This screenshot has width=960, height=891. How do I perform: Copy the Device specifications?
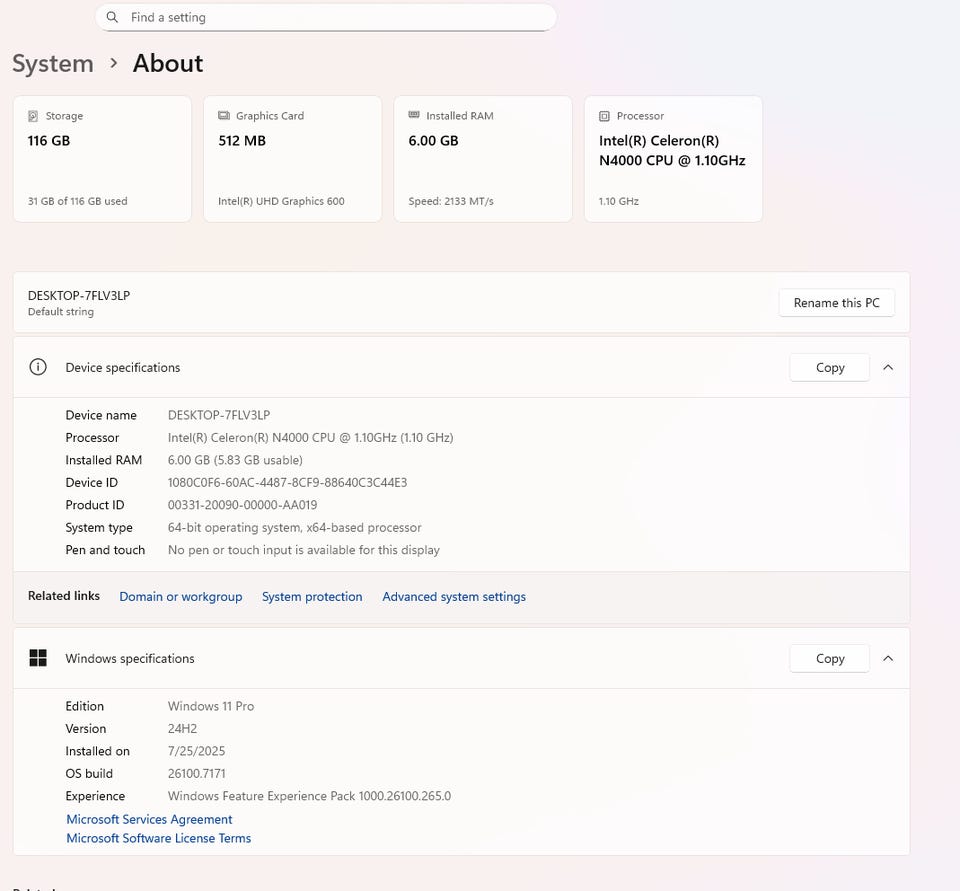[x=829, y=367]
